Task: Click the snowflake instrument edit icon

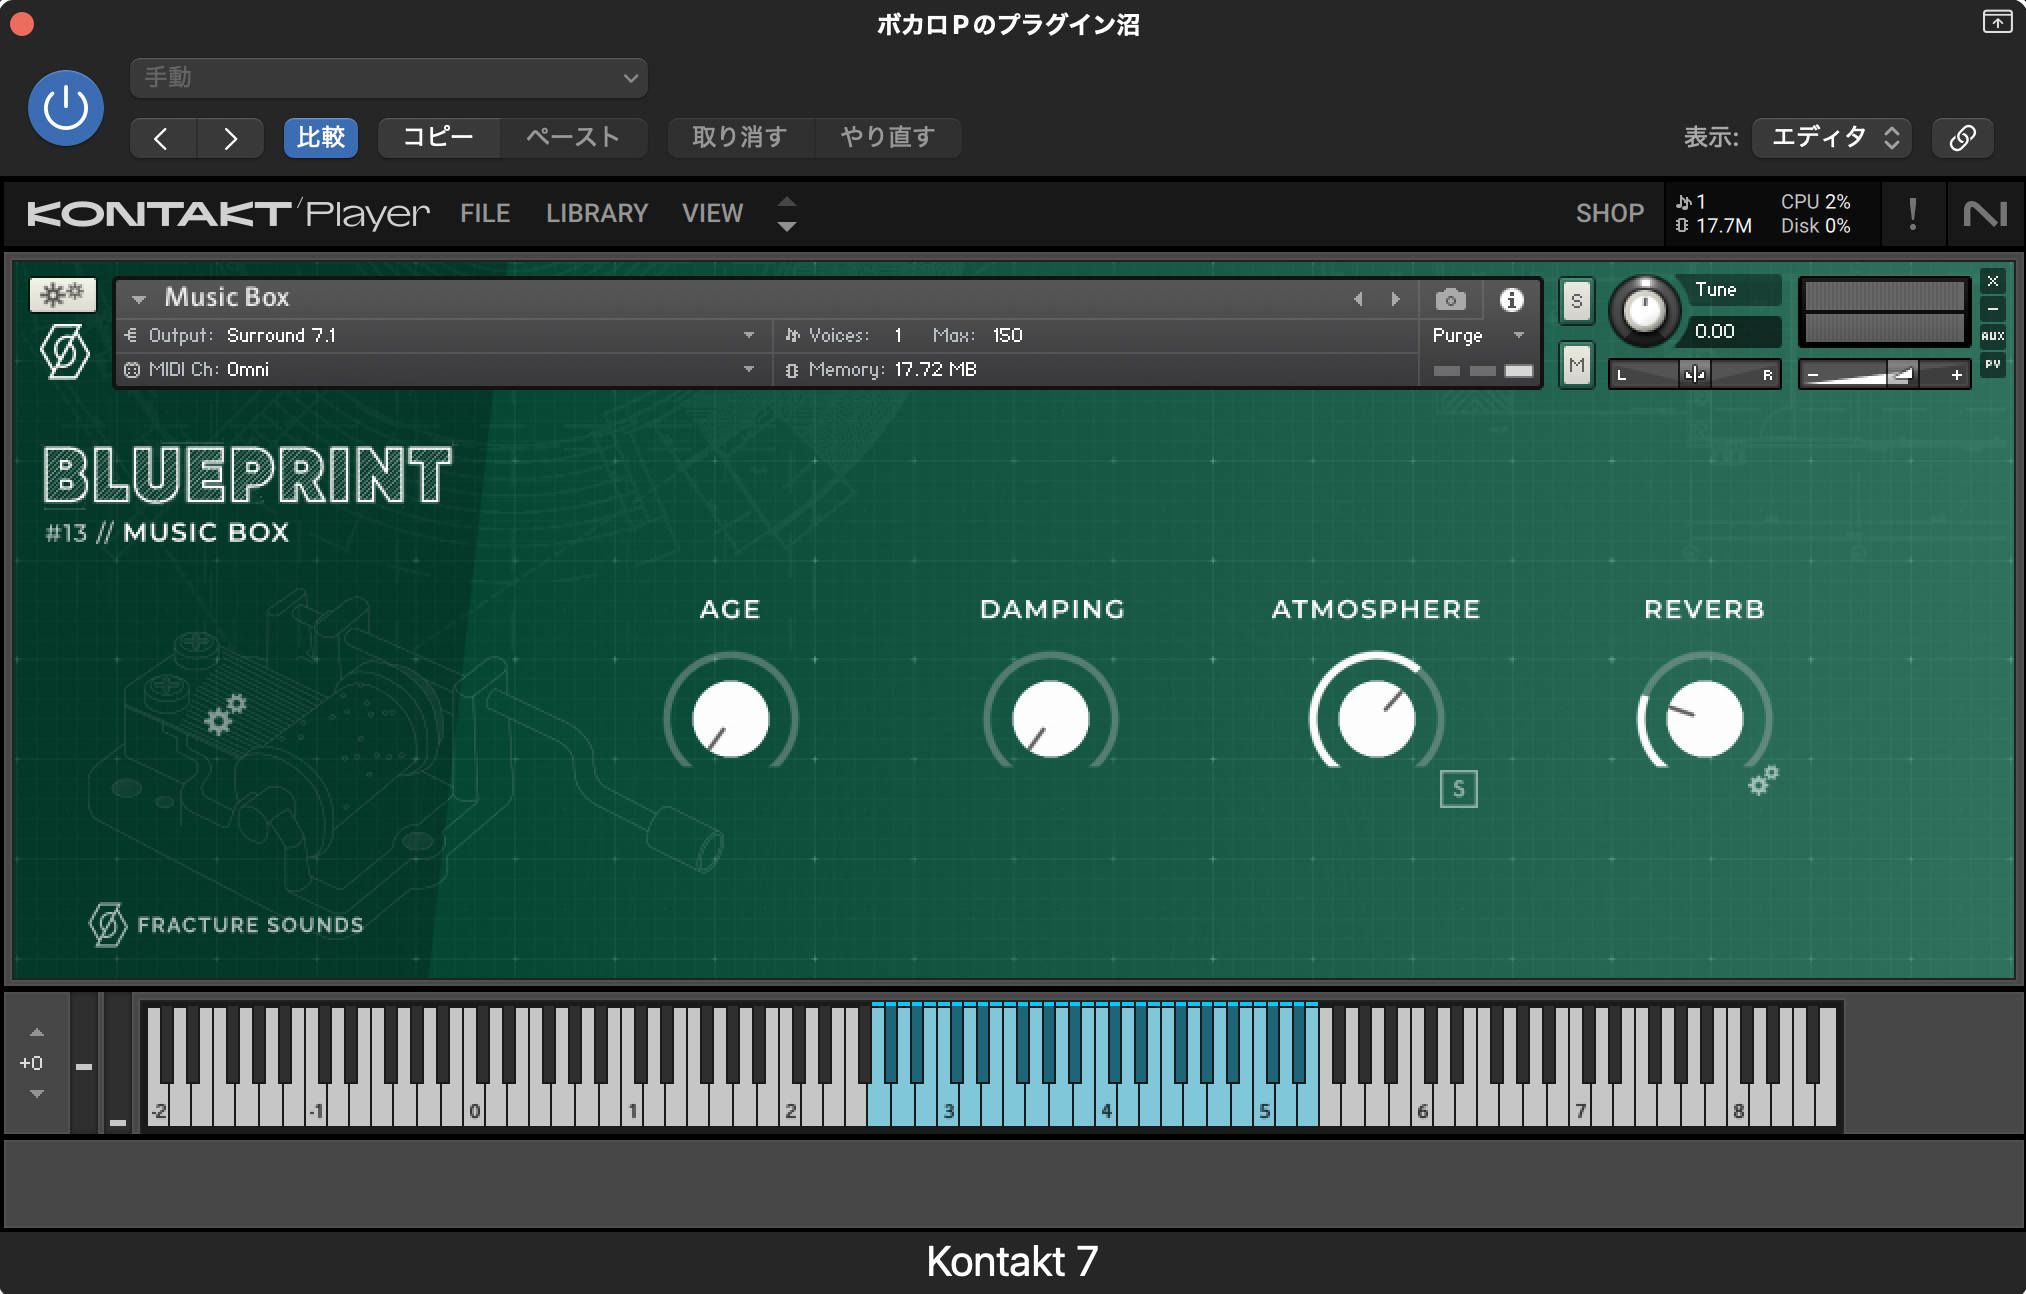Action: tap(63, 294)
